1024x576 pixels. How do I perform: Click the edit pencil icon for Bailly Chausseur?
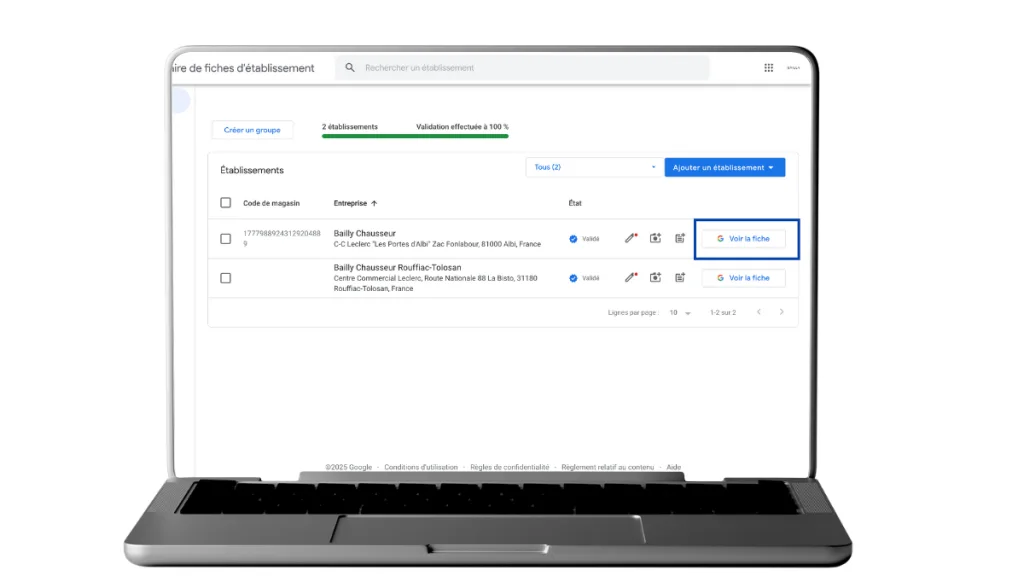(x=630, y=238)
